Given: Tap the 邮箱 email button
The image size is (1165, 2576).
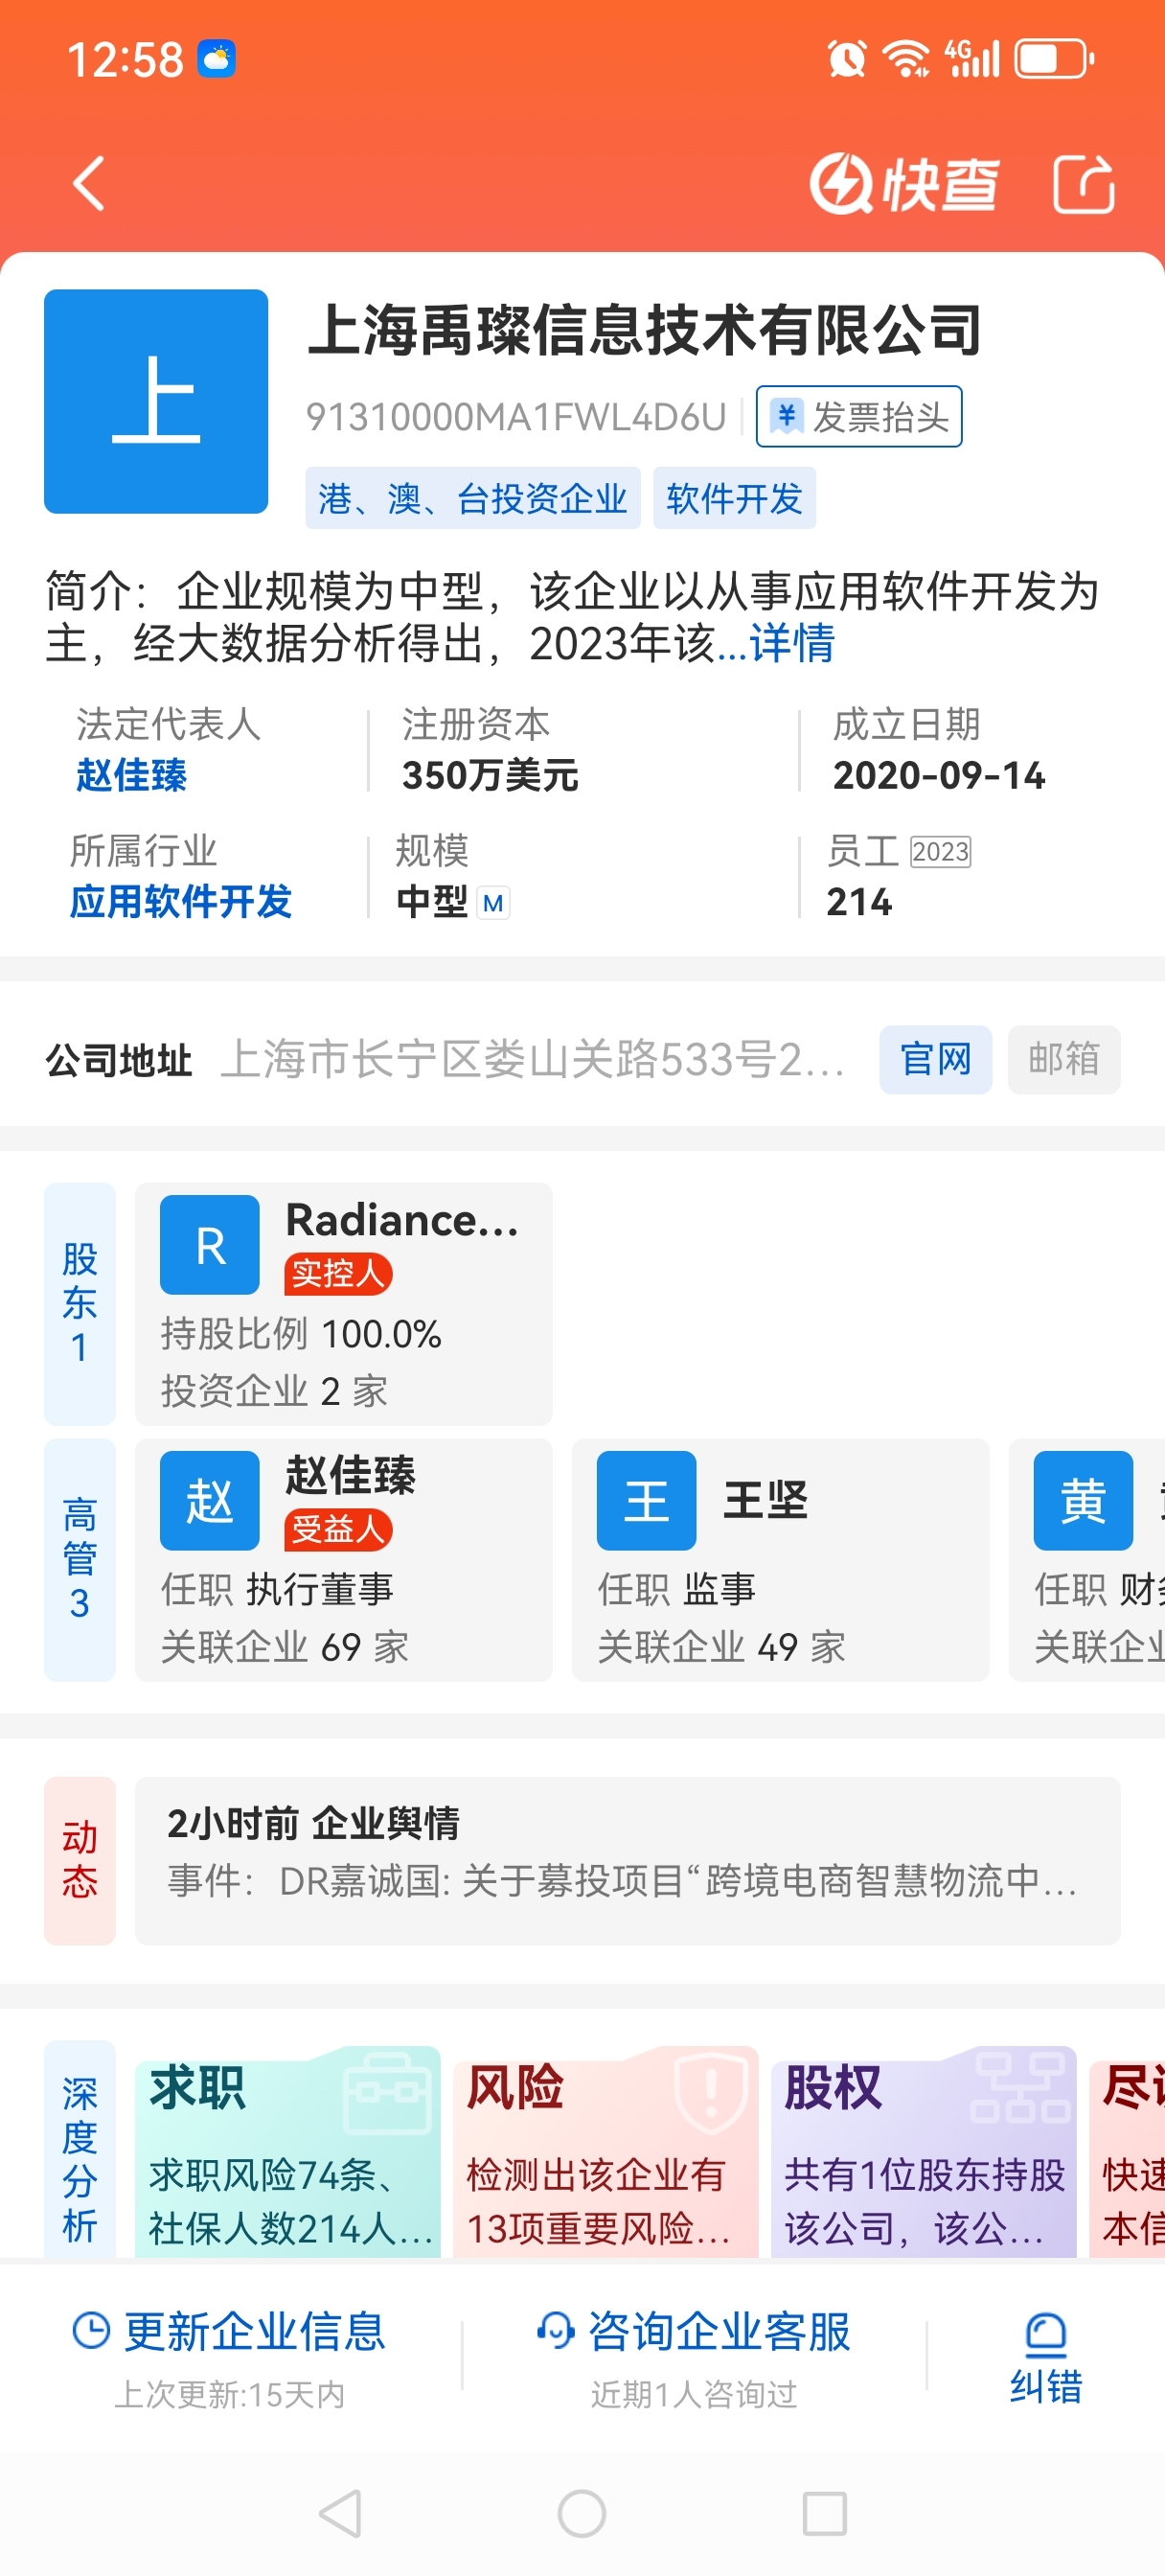Looking at the screenshot, I should point(1063,1059).
